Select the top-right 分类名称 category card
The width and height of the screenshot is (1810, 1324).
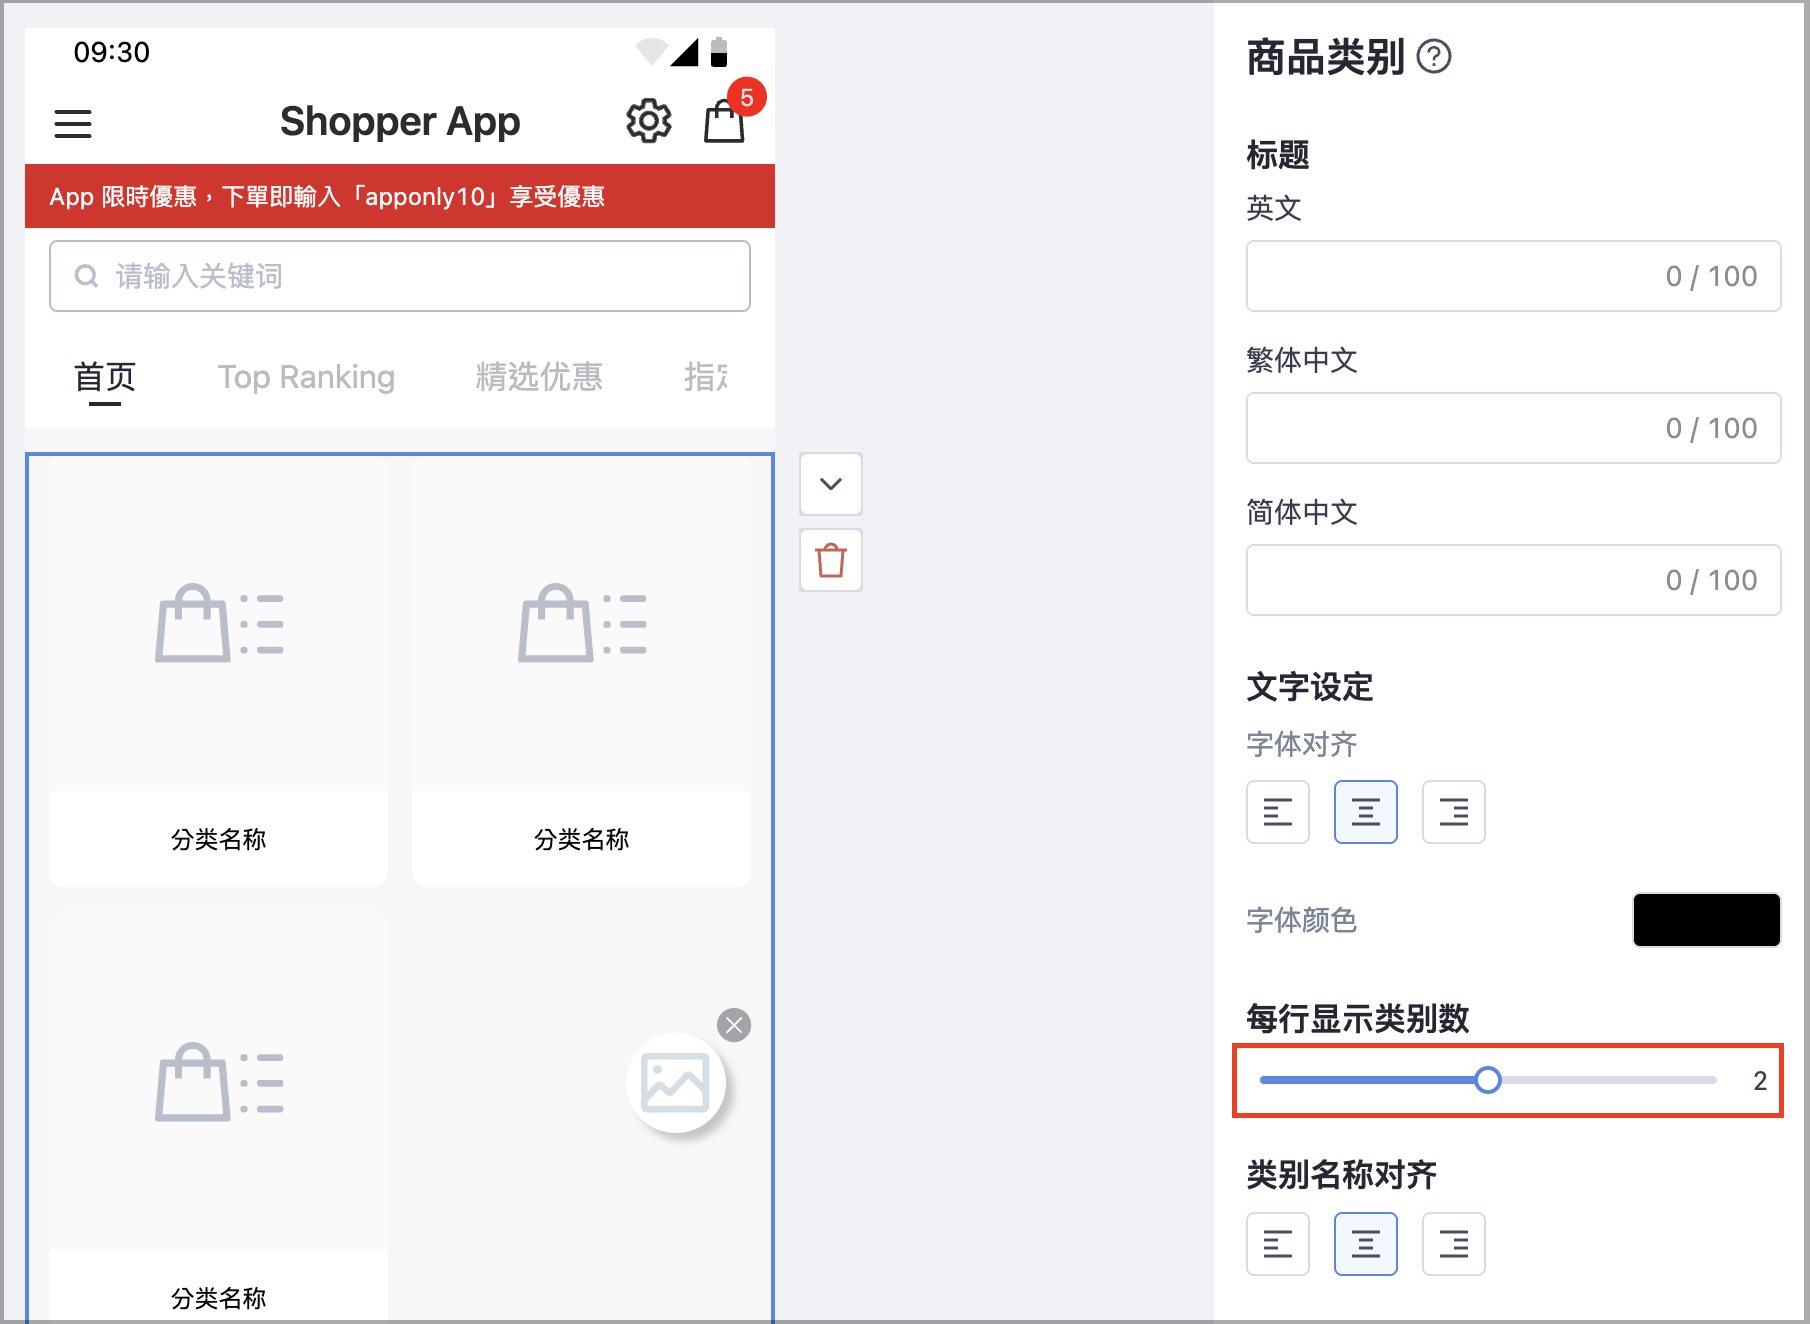[581, 673]
